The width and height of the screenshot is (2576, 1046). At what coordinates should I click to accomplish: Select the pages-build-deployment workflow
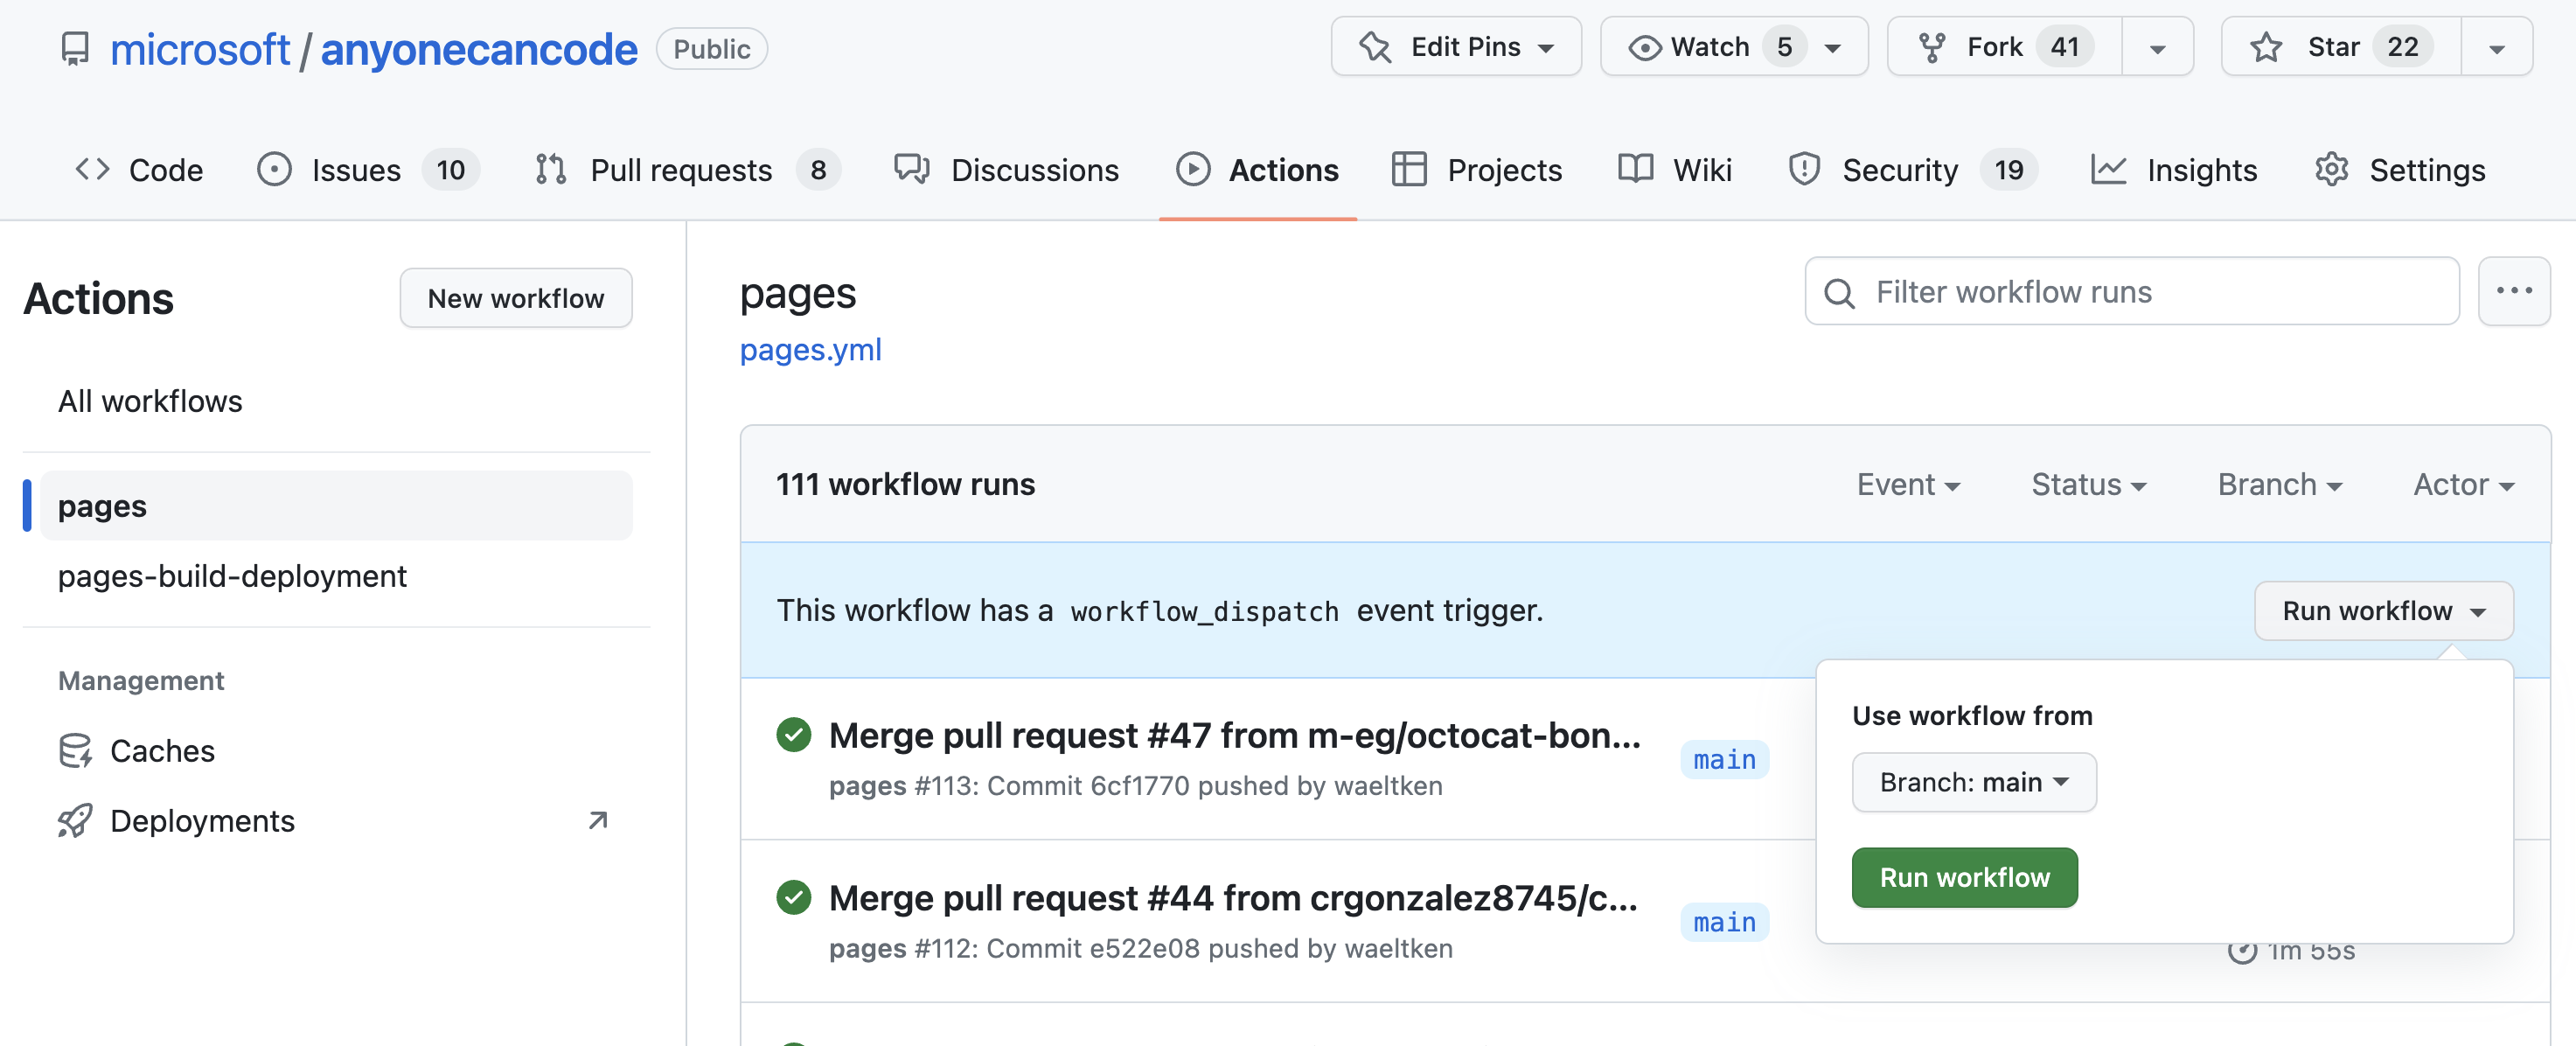click(232, 575)
